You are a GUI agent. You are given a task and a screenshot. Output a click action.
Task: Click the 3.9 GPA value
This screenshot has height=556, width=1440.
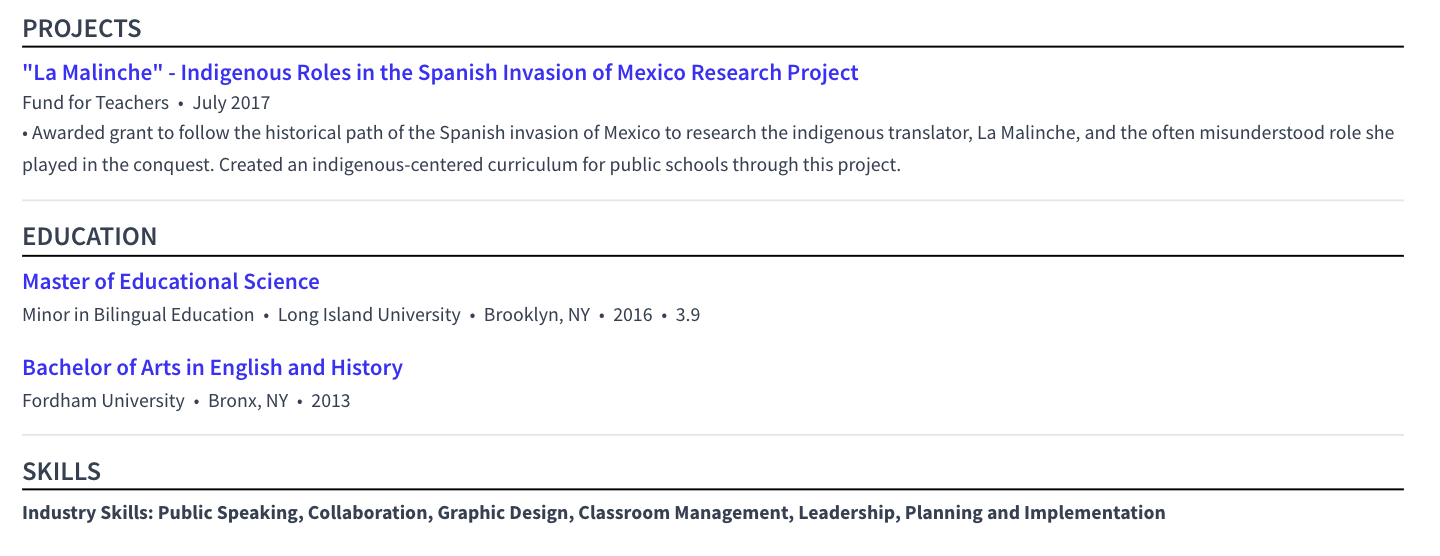click(x=688, y=315)
